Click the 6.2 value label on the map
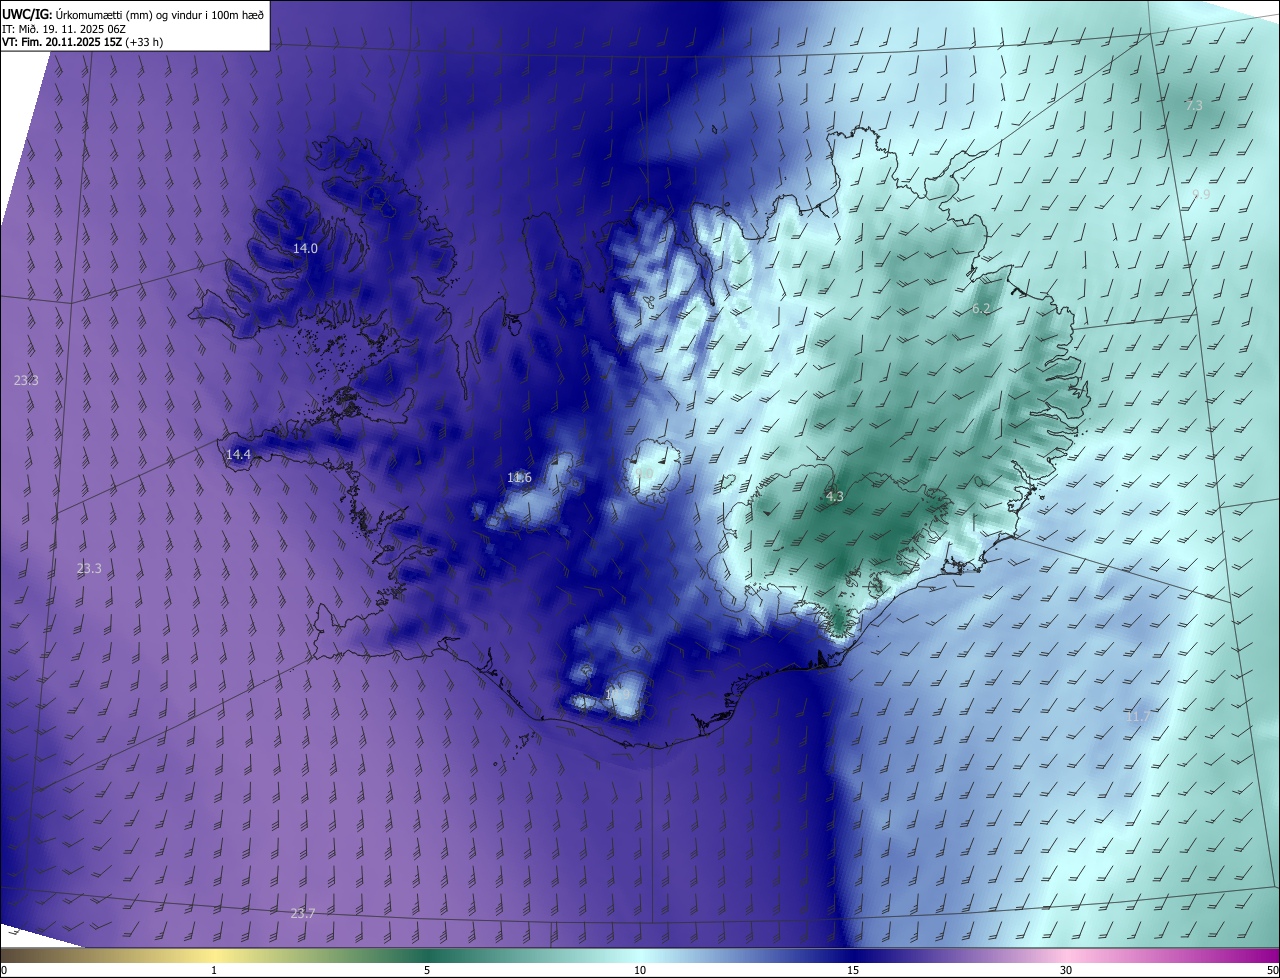 coord(981,309)
